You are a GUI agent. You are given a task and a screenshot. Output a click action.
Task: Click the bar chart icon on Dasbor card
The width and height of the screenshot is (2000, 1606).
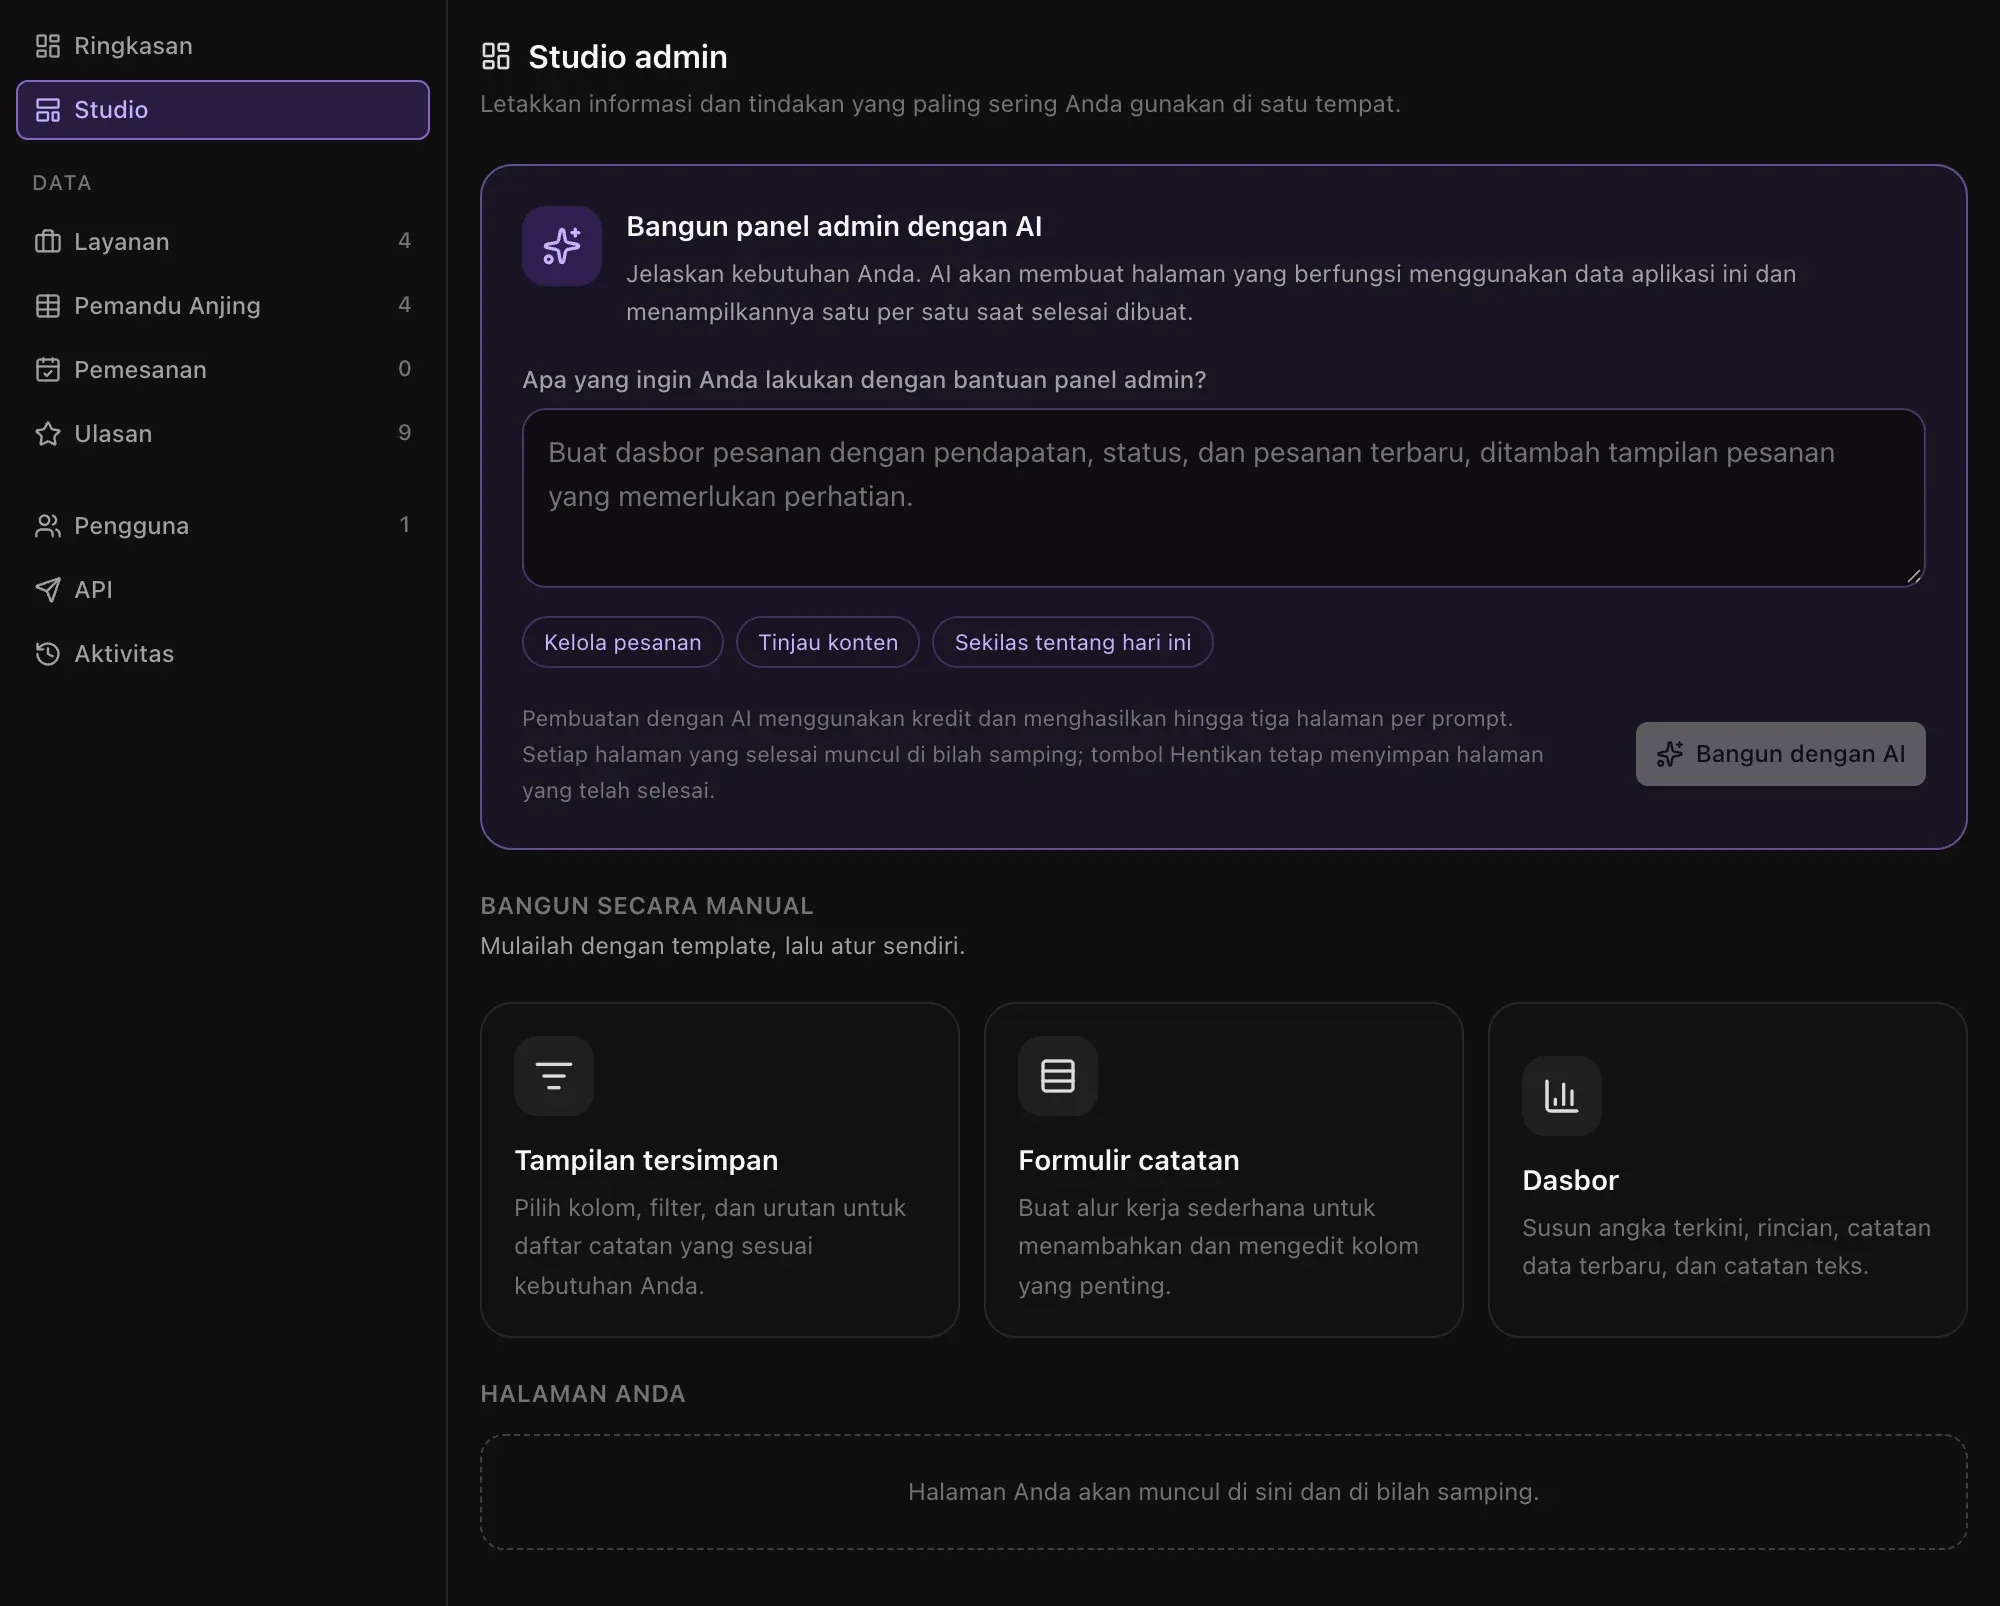tap(1562, 1096)
